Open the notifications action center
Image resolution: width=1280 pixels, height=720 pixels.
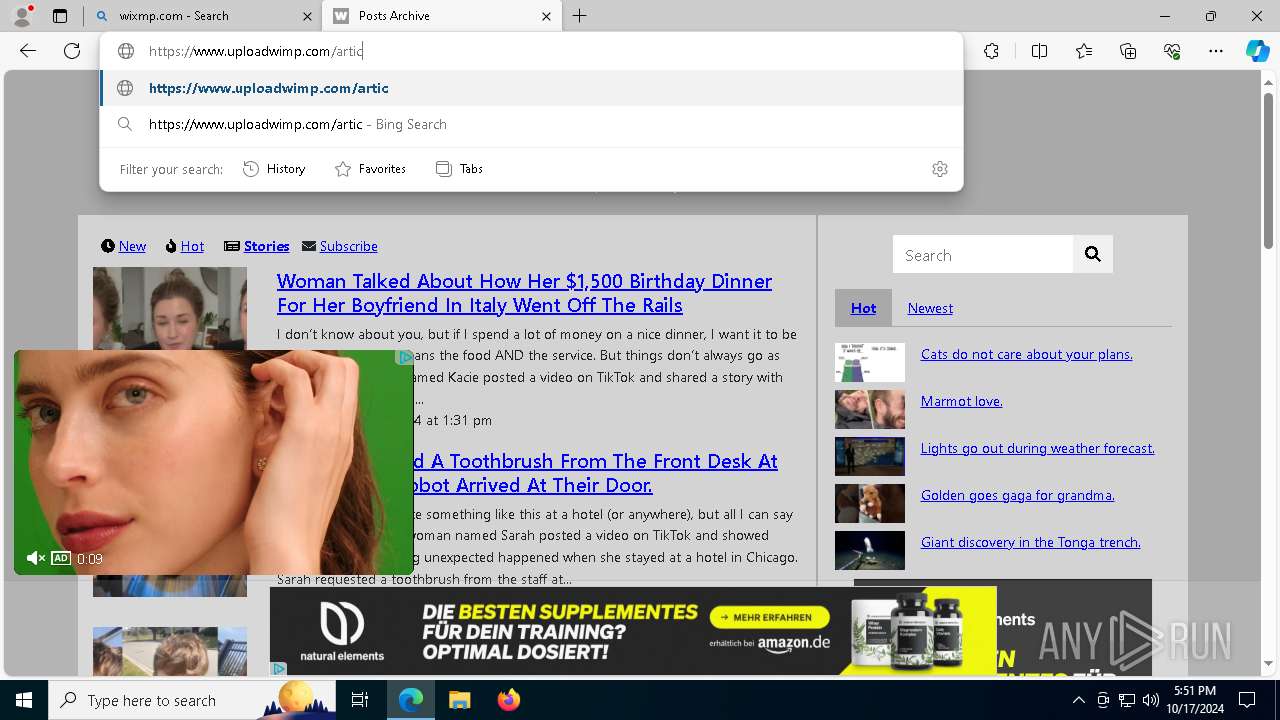[1247, 700]
